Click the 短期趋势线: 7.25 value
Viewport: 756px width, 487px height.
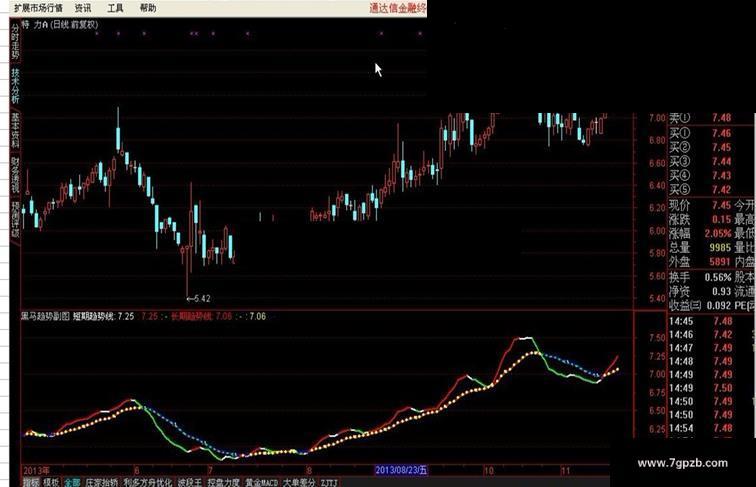tap(104, 316)
